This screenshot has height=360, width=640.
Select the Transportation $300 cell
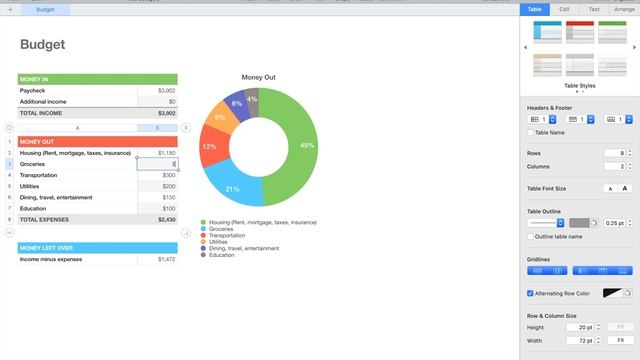click(158, 175)
